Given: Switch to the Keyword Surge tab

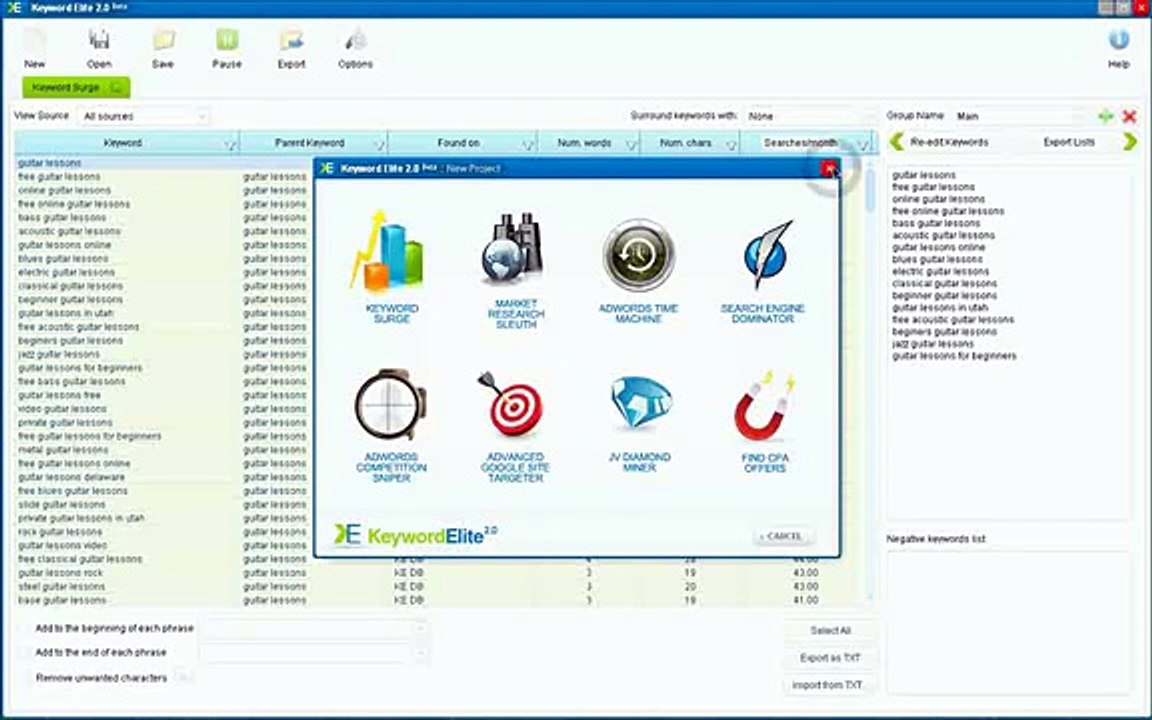Looking at the screenshot, I should (76, 87).
